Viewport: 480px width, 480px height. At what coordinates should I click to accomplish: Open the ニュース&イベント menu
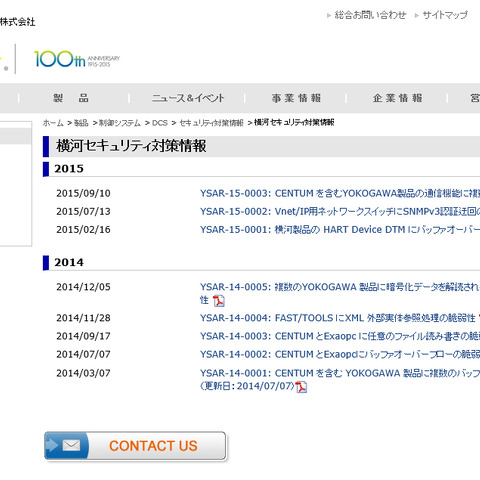click(188, 98)
